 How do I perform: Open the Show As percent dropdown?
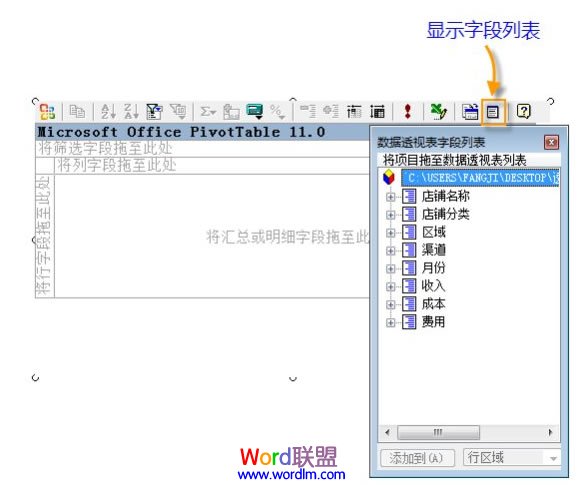point(278,112)
